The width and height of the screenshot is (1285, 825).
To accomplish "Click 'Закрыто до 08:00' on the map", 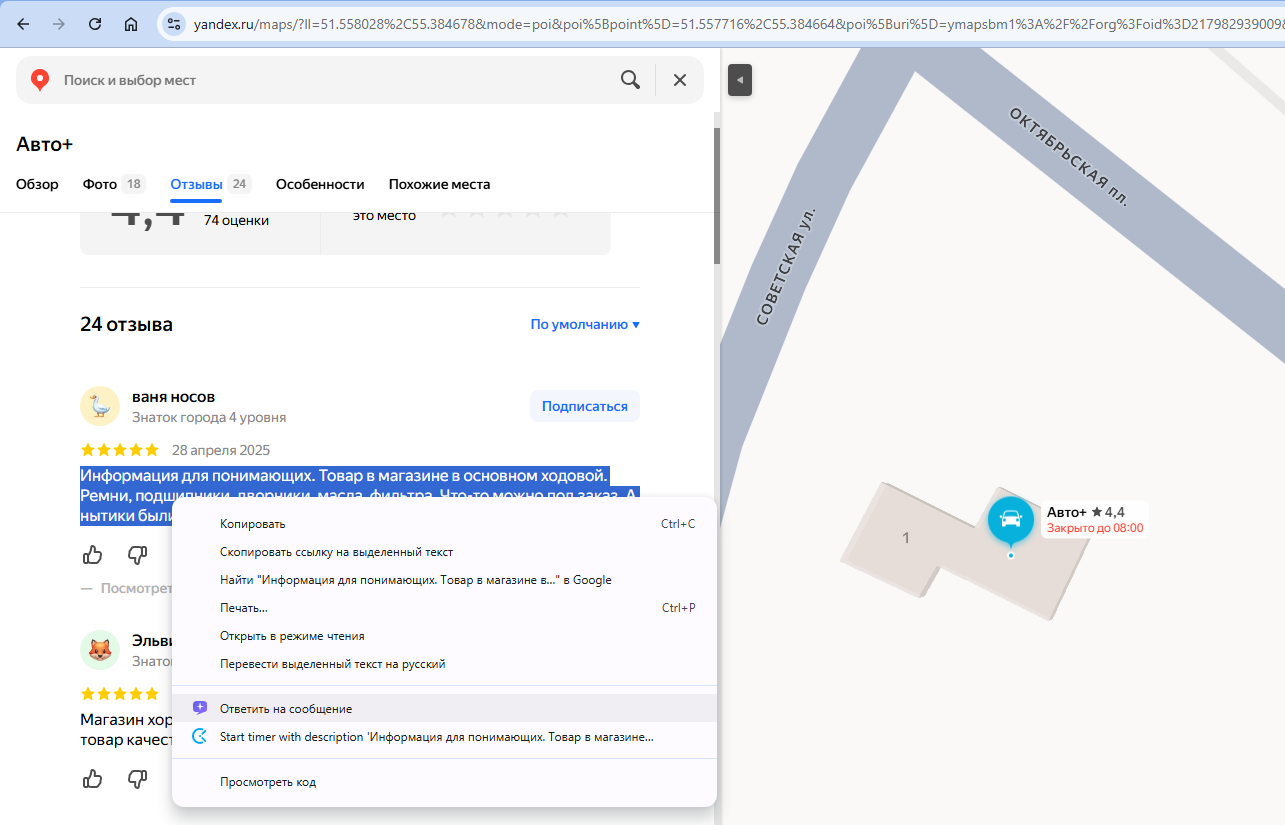I will (x=1095, y=528).
